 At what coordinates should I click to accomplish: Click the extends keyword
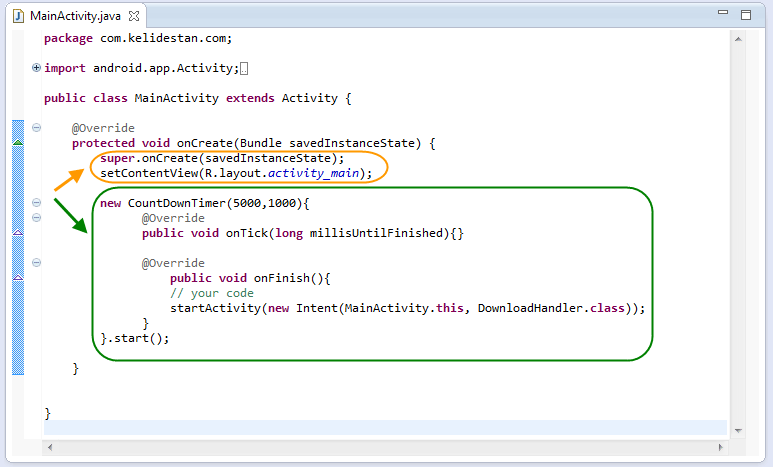(x=250, y=98)
